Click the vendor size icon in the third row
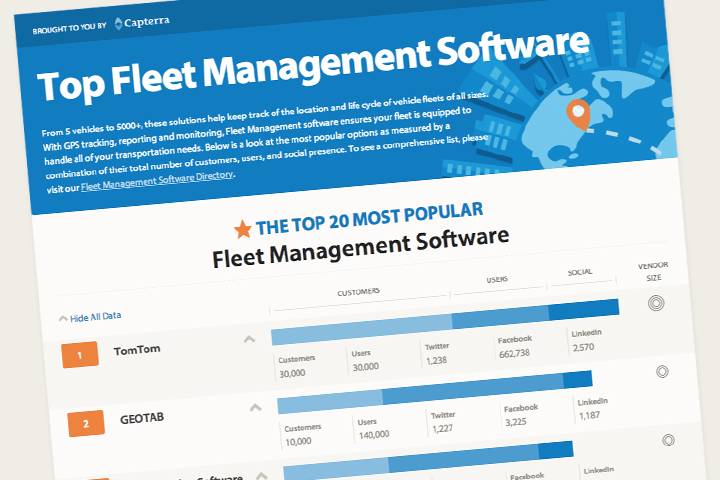 point(668,440)
